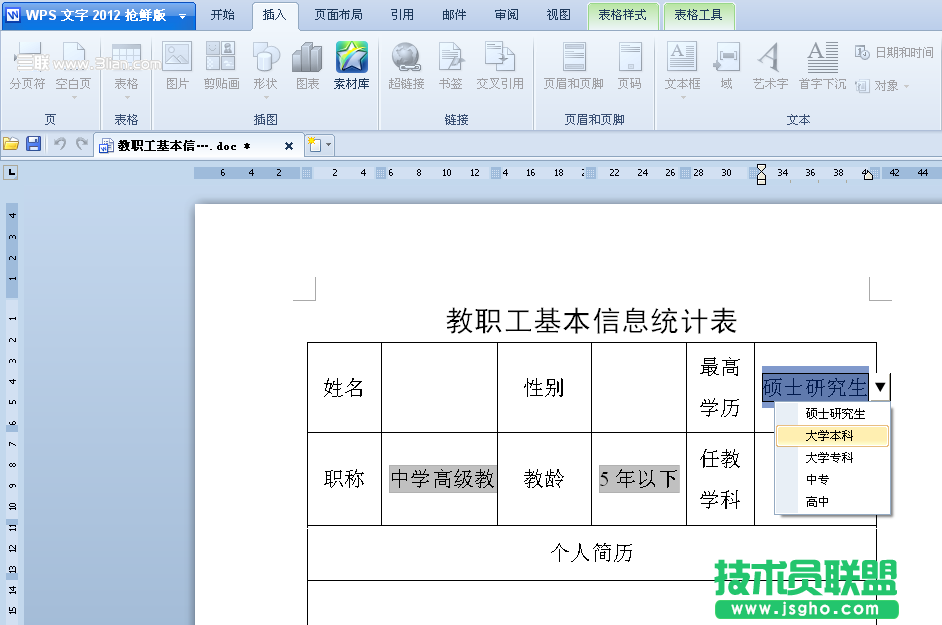
Task: Click the 书签 bookmark icon
Action: click(x=451, y=66)
